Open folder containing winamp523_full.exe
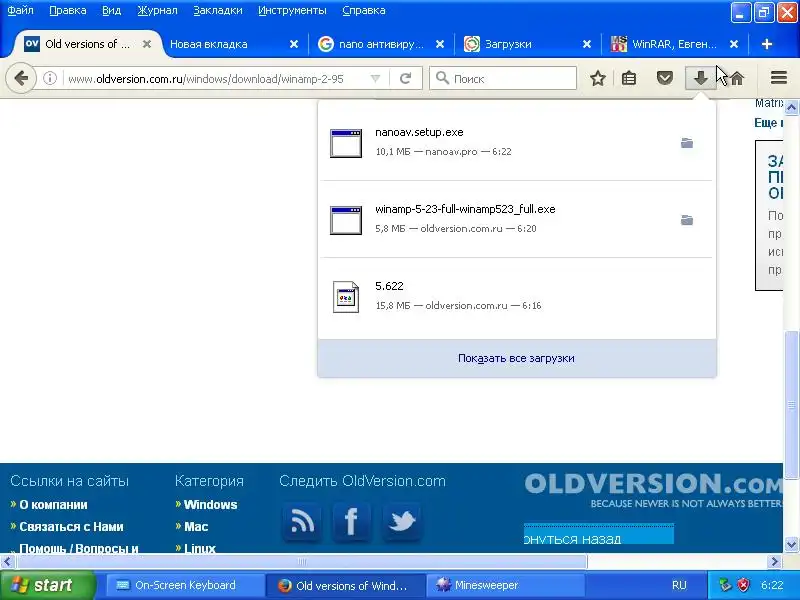800x600 pixels. [x=687, y=220]
